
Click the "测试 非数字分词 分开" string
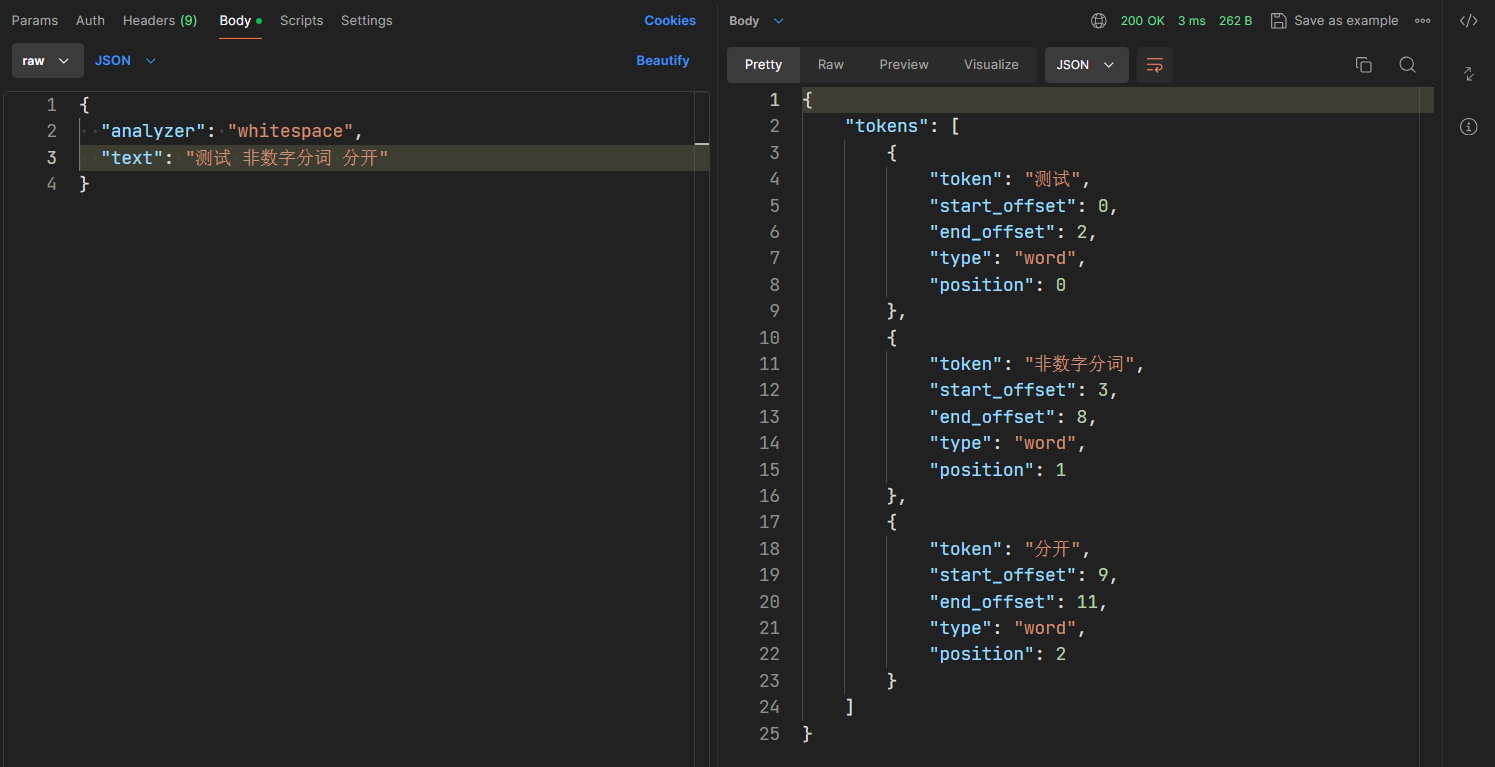287,157
